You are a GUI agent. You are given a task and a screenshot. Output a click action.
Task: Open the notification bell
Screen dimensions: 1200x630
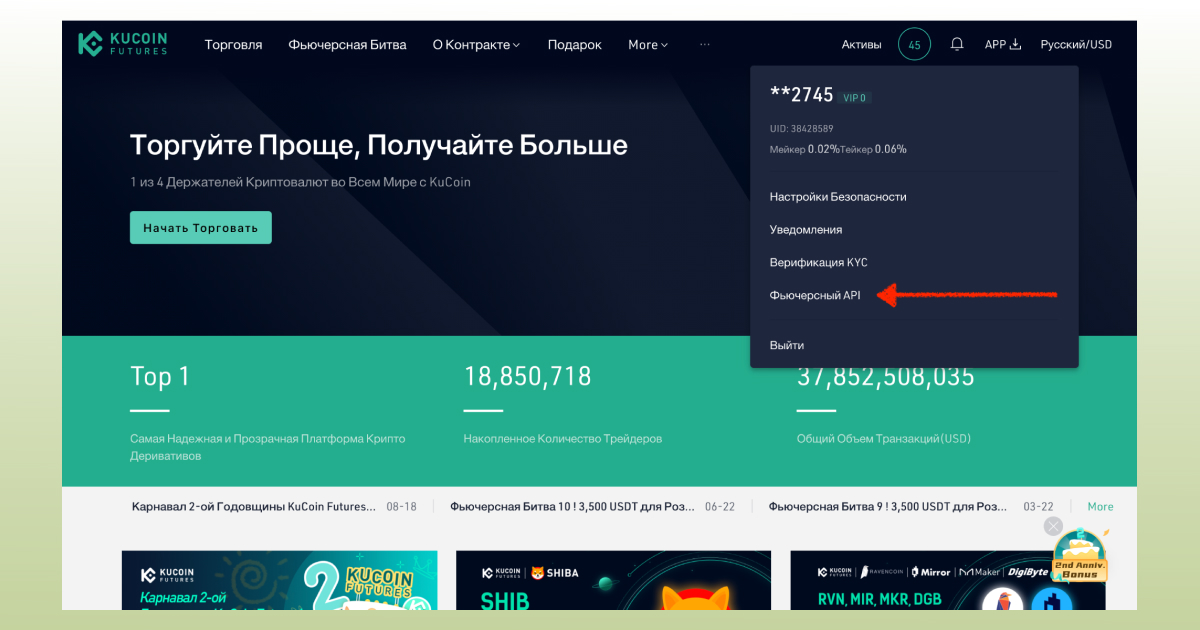957,43
